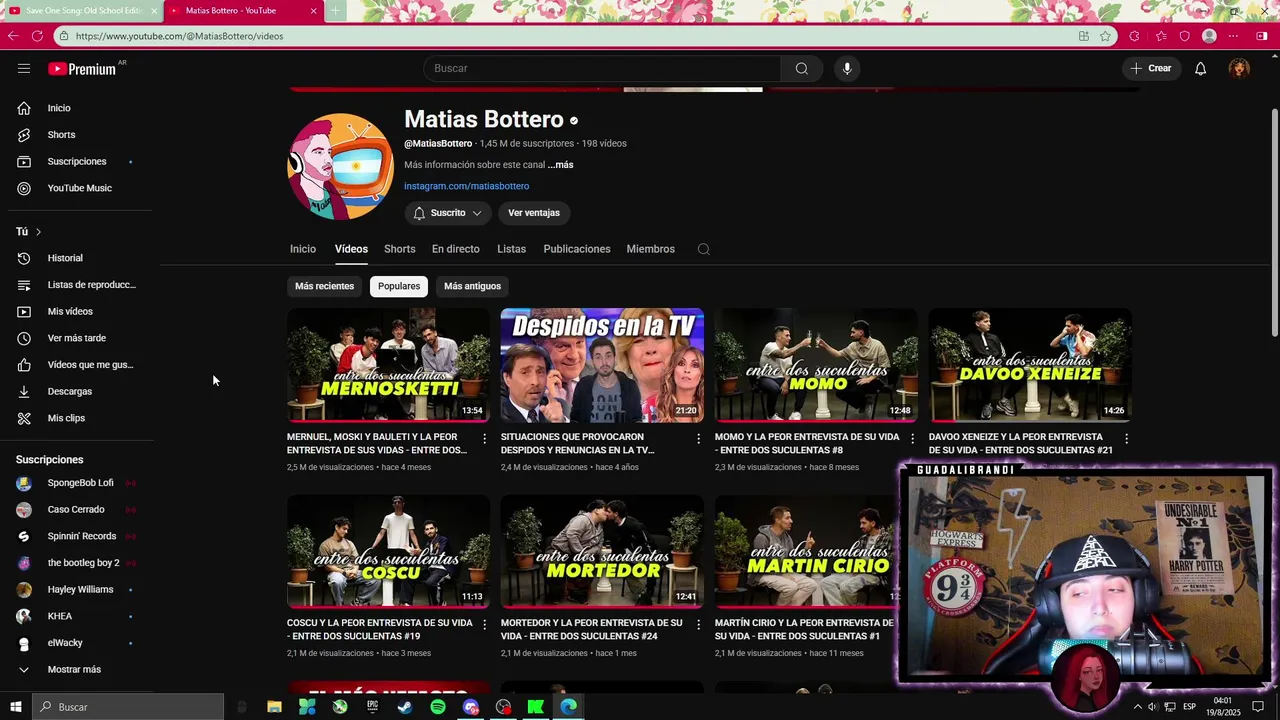The height and width of the screenshot is (720, 1280).
Task: Open options for DAVOO XENEIZE video
Action: click(1126, 438)
